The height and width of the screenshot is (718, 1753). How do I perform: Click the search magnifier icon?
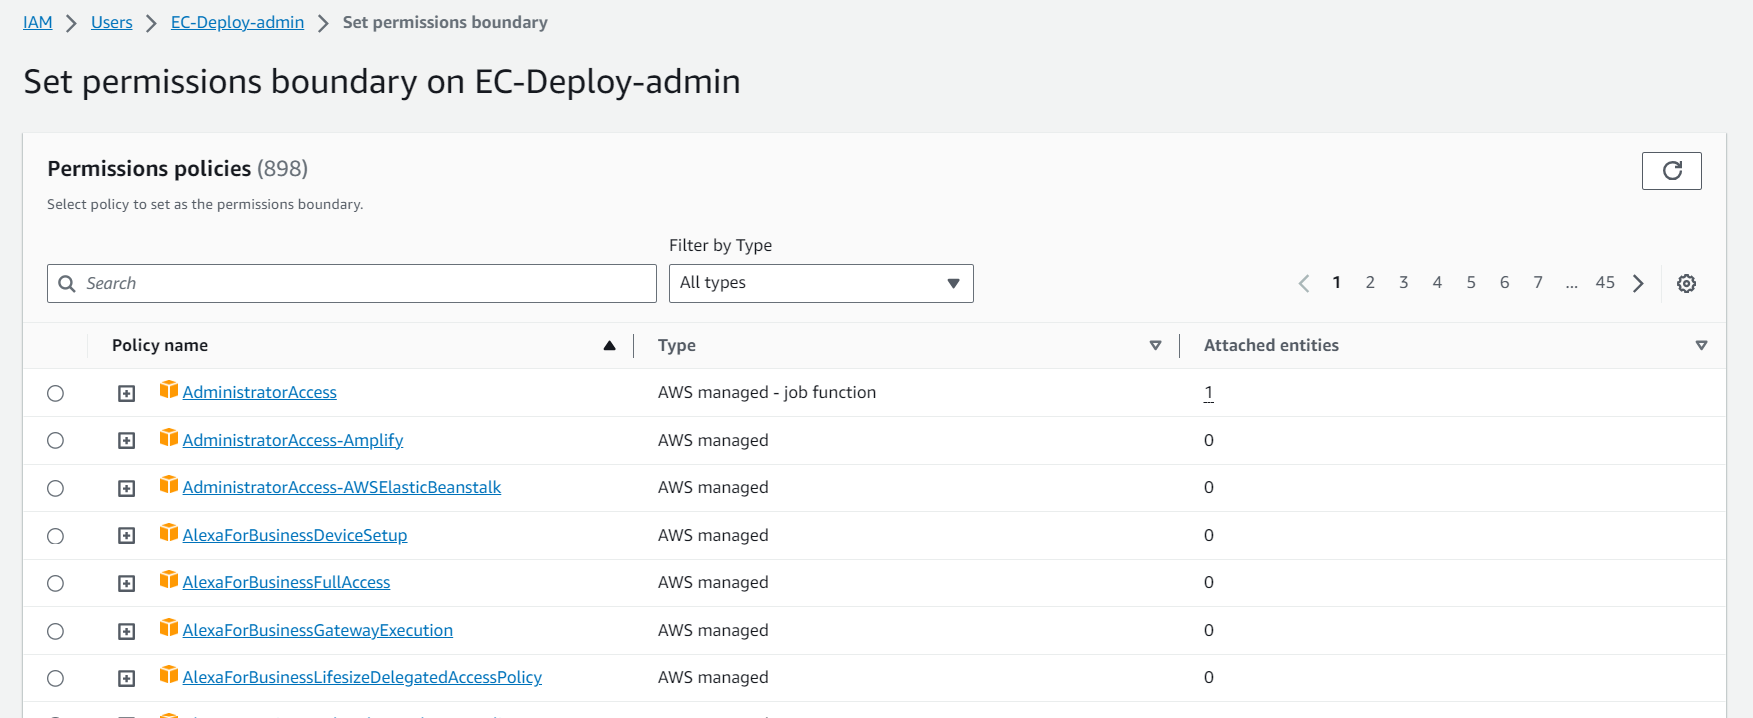point(67,284)
